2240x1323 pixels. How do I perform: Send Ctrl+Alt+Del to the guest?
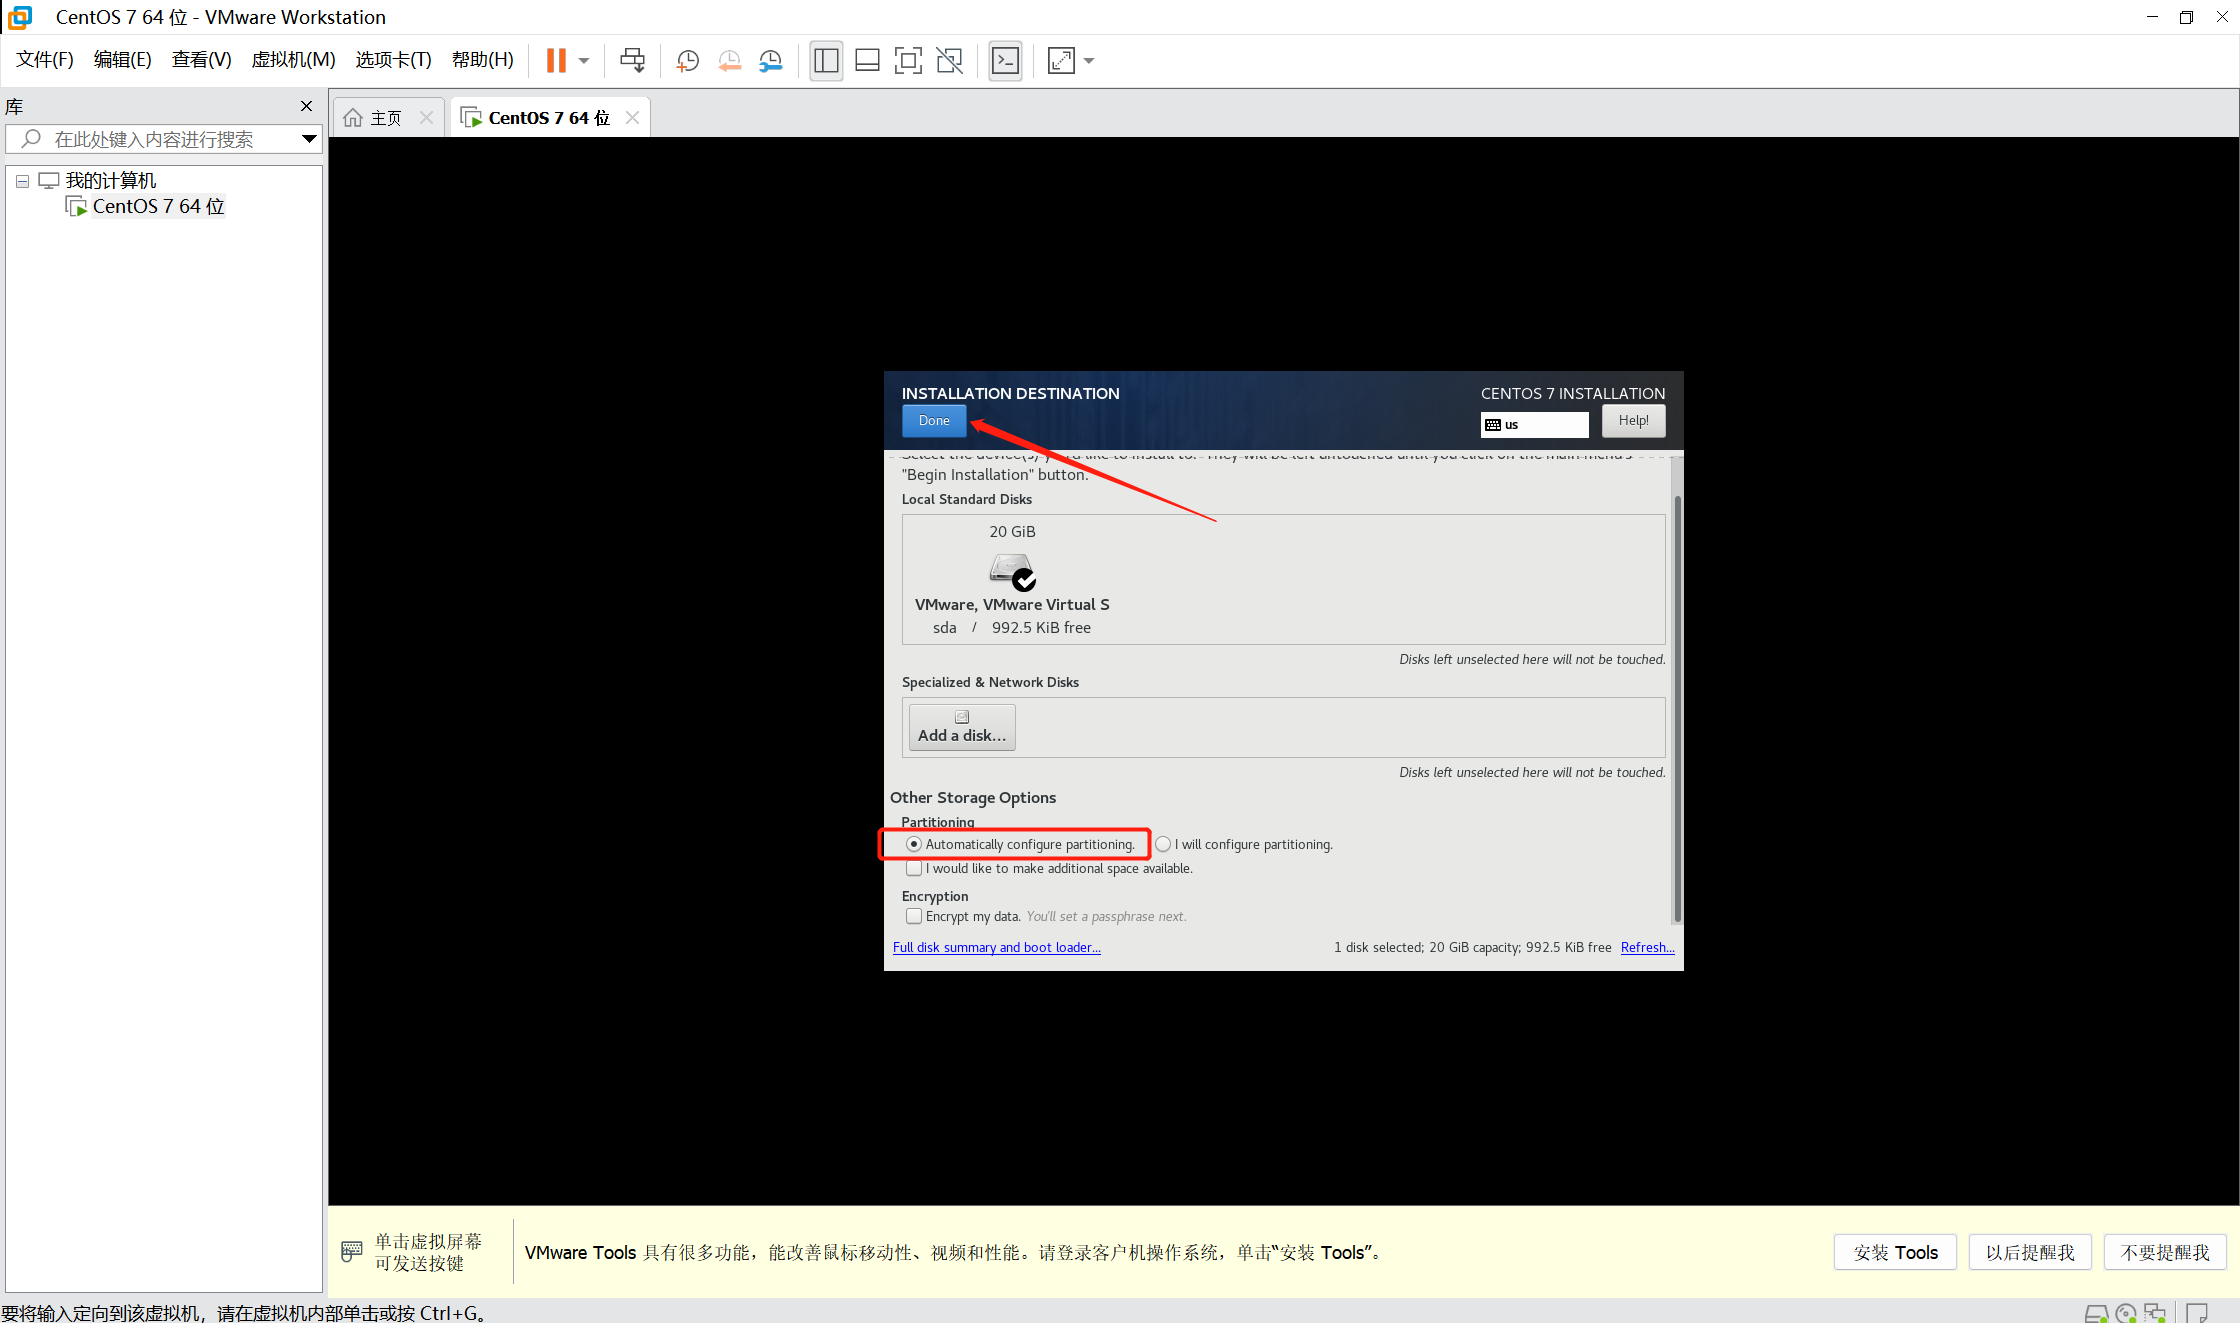click(x=633, y=61)
